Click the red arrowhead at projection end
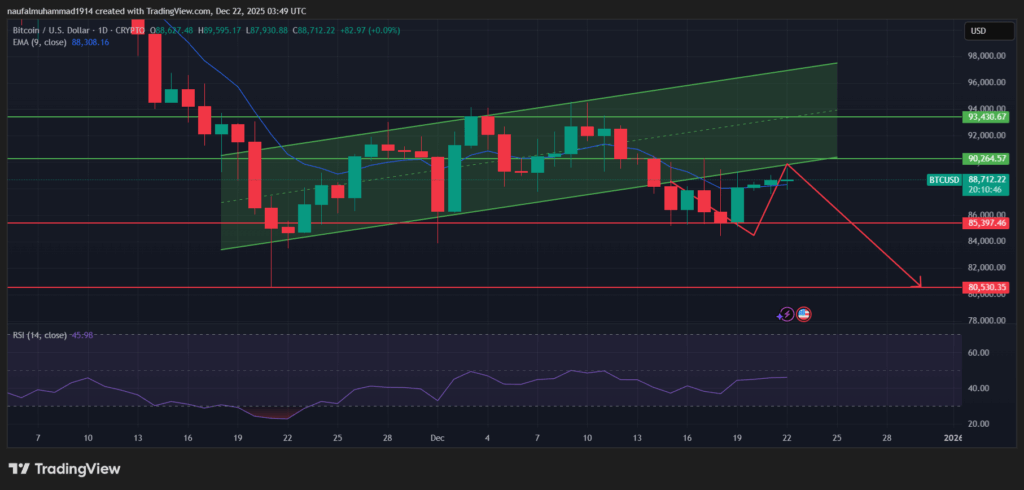This screenshot has width=1024, height=490. click(x=917, y=285)
